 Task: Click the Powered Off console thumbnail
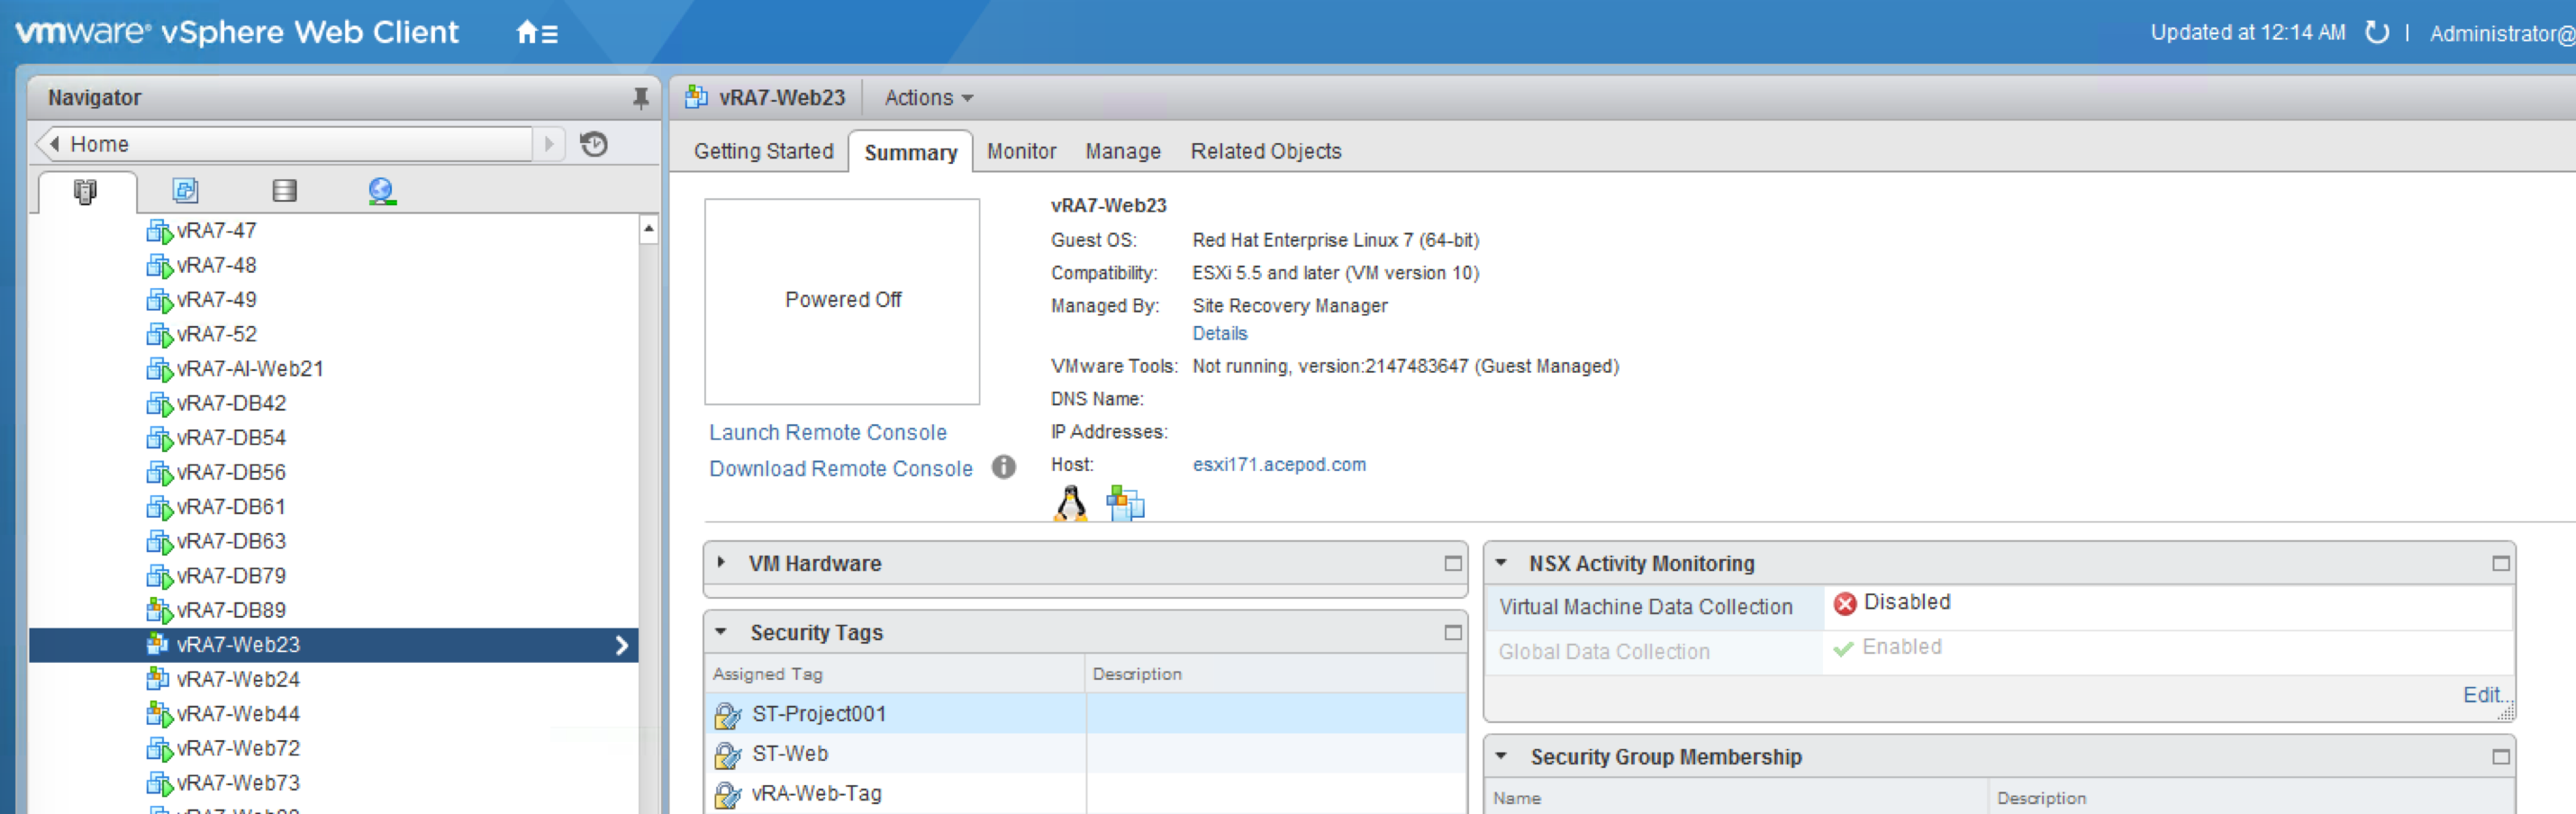click(x=842, y=301)
